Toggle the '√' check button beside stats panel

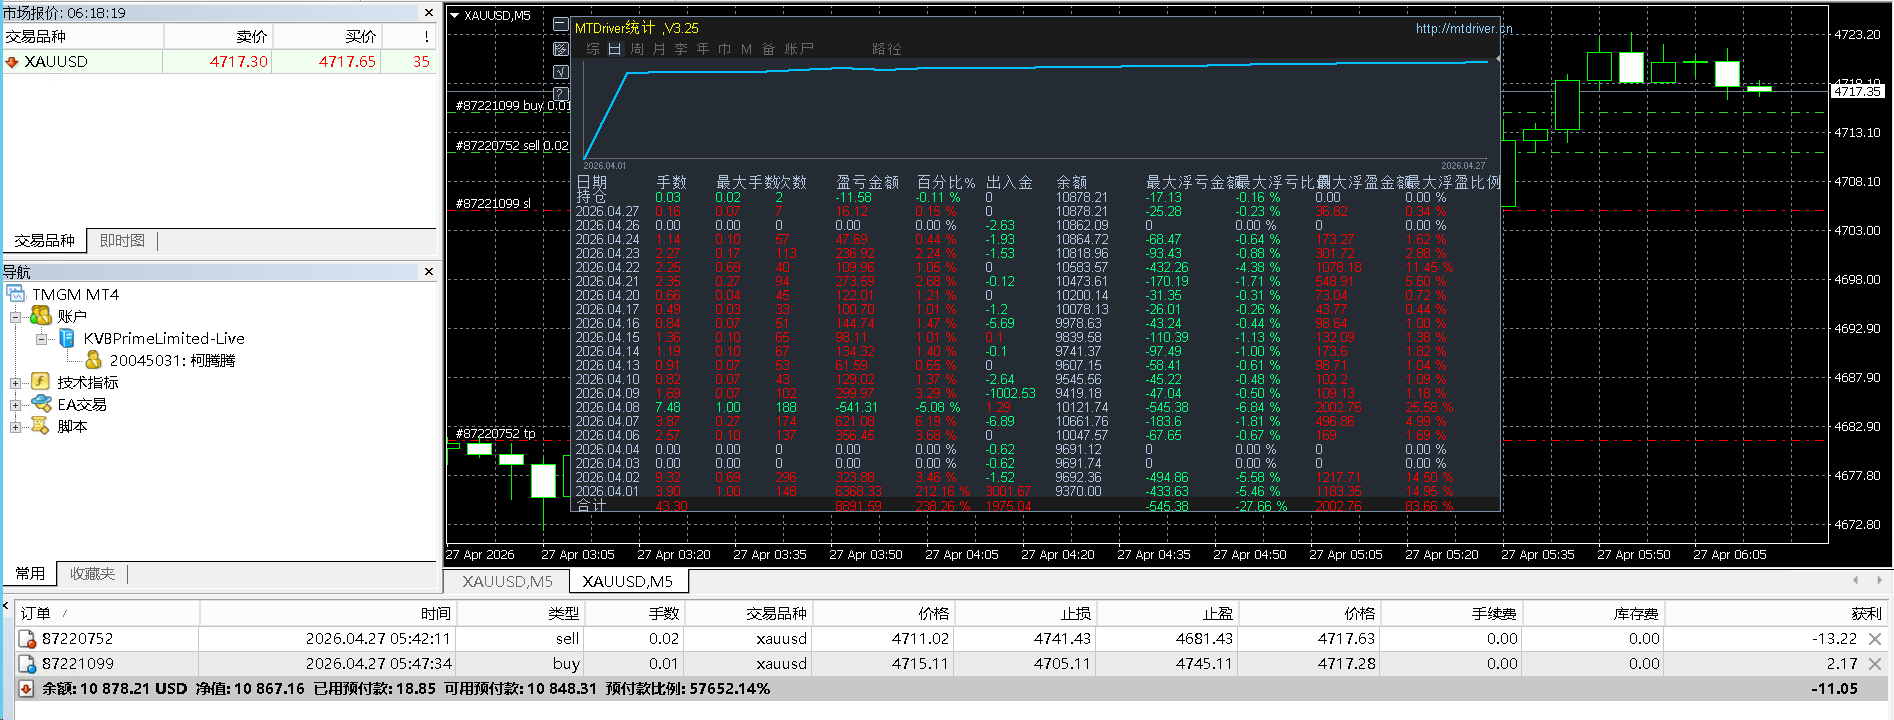coord(561,71)
